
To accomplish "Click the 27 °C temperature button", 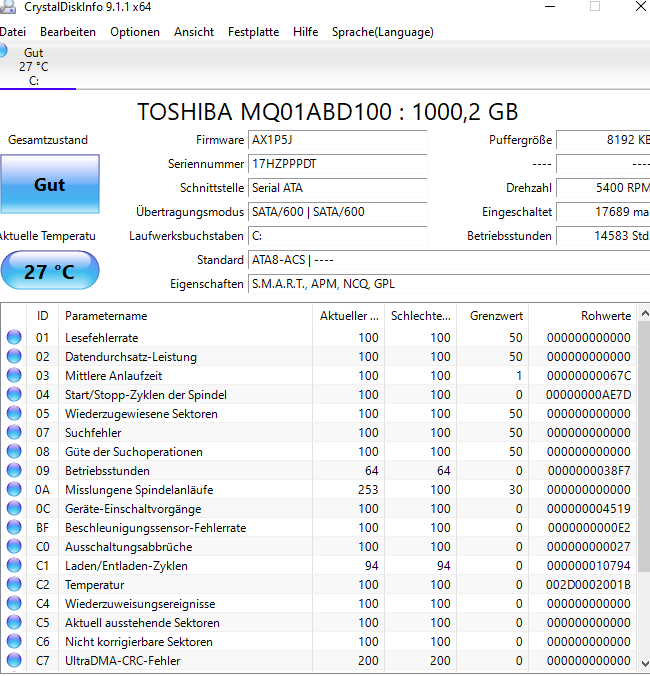I will 50,271.
